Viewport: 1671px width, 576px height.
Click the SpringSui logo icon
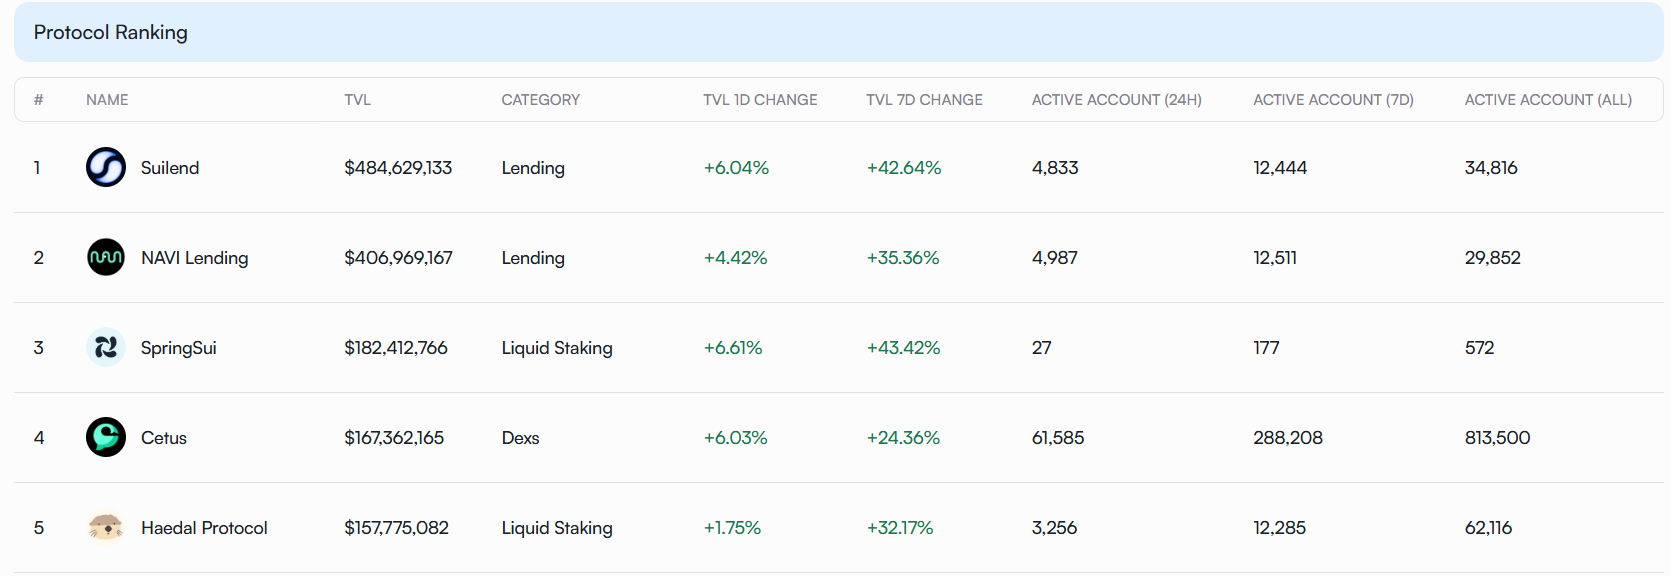click(x=106, y=347)
